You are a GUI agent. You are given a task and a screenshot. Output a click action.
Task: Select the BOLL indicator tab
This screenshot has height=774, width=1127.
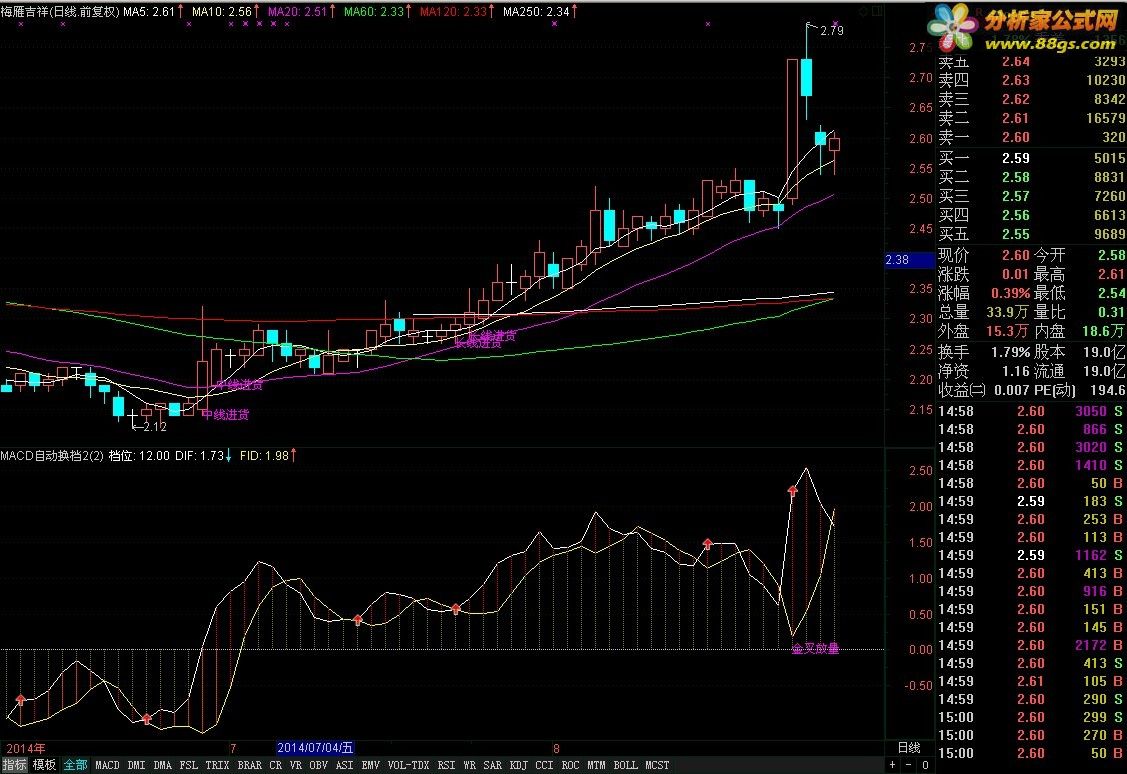pos(625,765)
